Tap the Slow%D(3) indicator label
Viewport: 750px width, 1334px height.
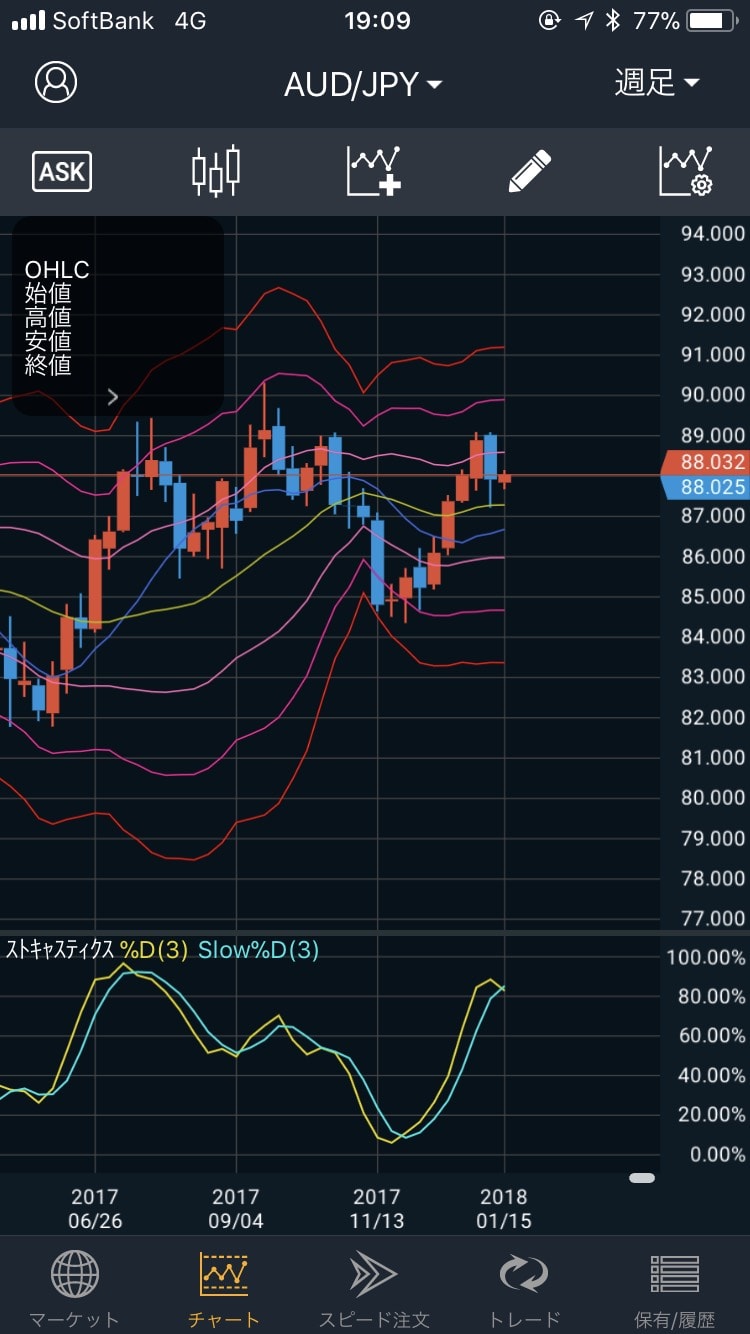pyautogui.click(x=258, y=950)
